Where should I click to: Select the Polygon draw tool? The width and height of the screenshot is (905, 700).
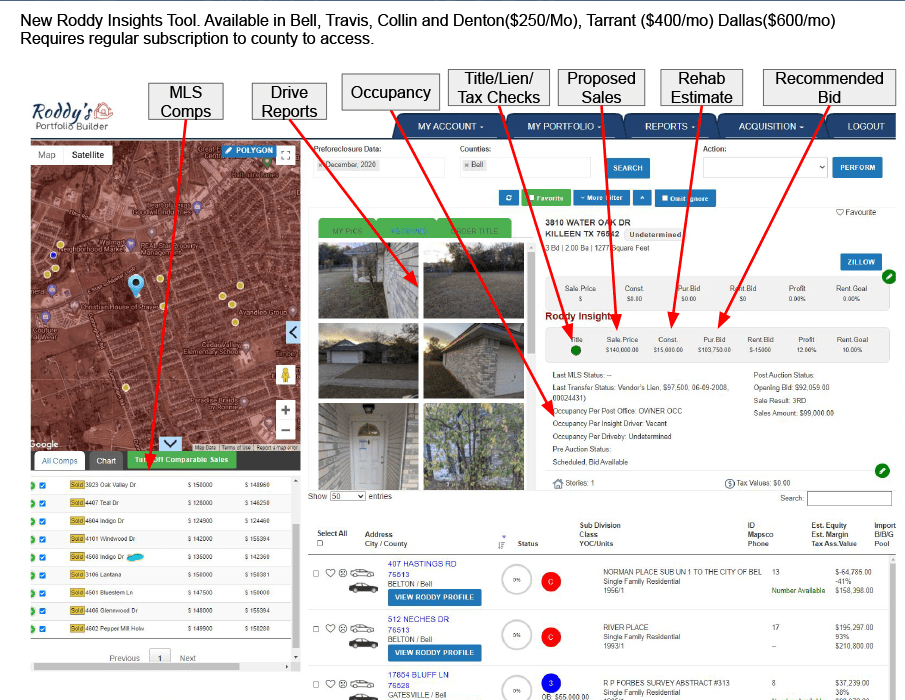(x=249, y=150)
